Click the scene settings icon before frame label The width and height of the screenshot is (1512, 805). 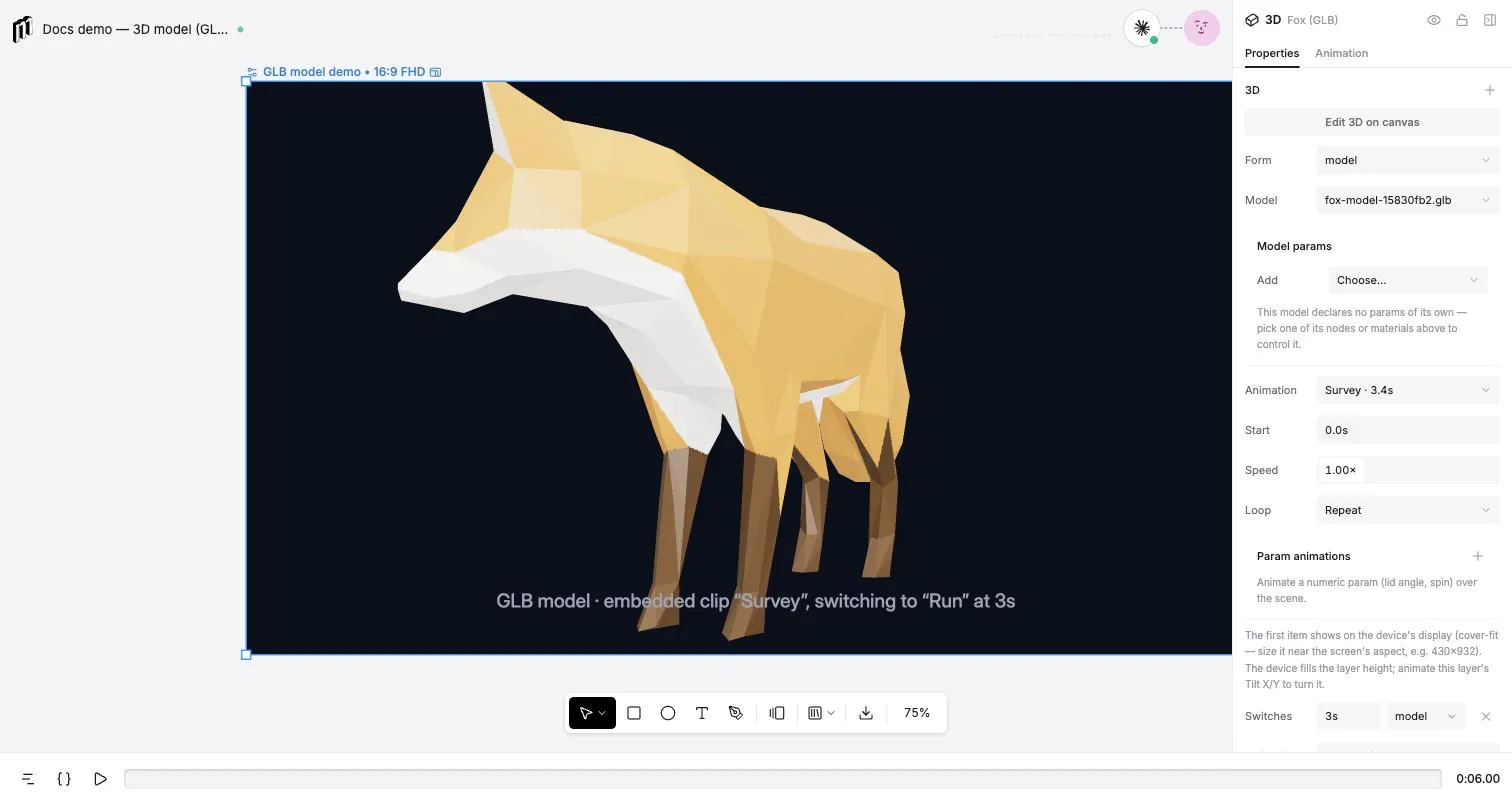click(x=252, y=72)
